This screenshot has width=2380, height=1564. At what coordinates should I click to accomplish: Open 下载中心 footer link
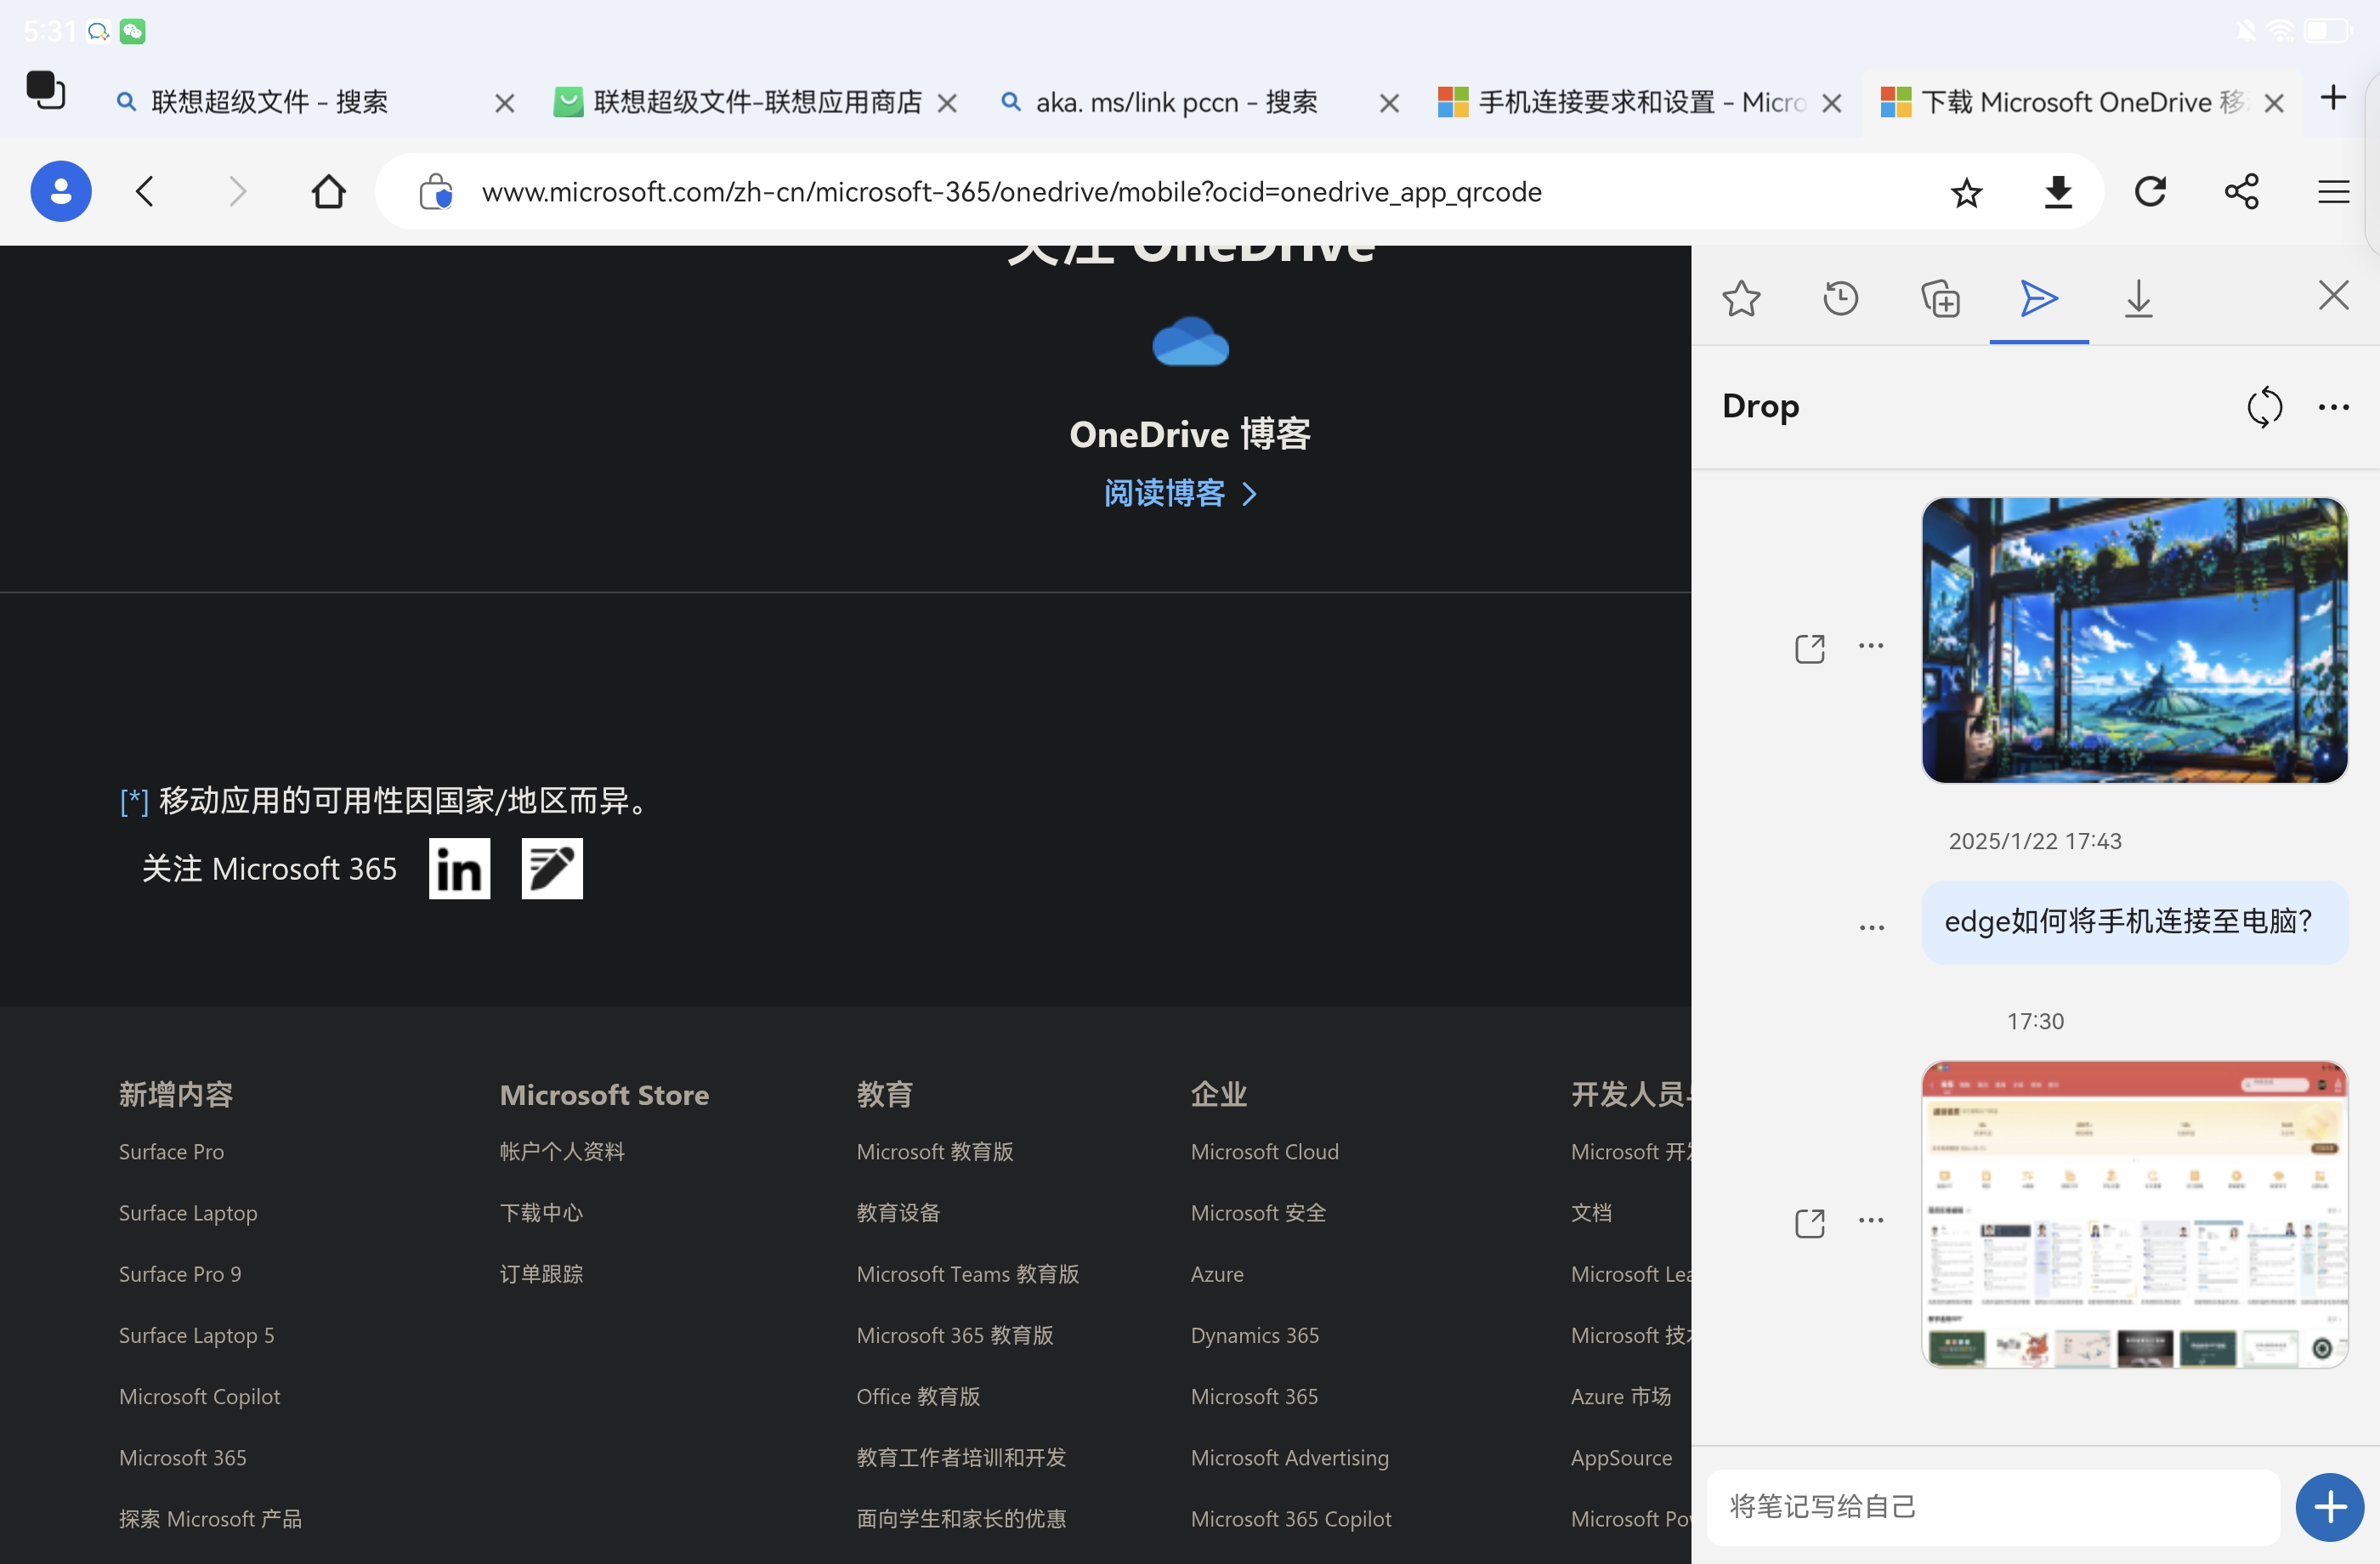(541, 1212)
